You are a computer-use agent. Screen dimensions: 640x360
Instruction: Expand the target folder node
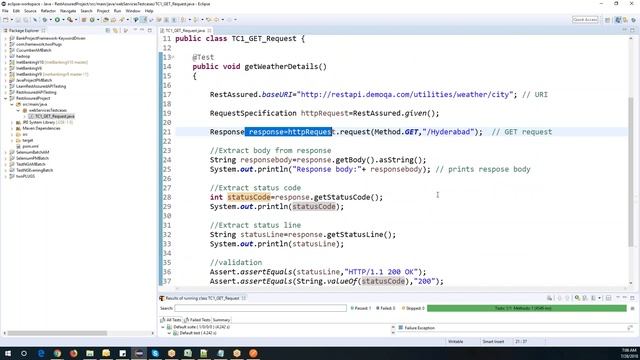coord(12,140)
